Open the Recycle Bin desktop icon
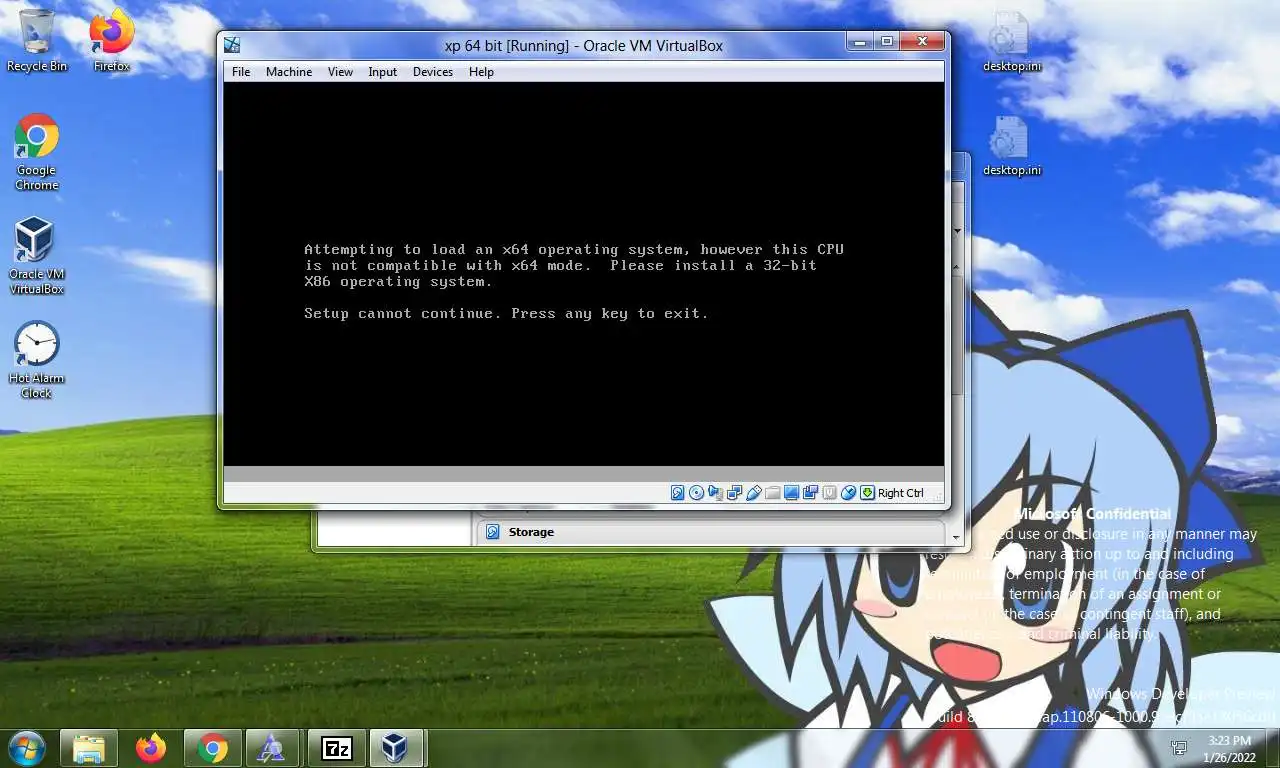The image size is (1280, 768). point(37,41)
